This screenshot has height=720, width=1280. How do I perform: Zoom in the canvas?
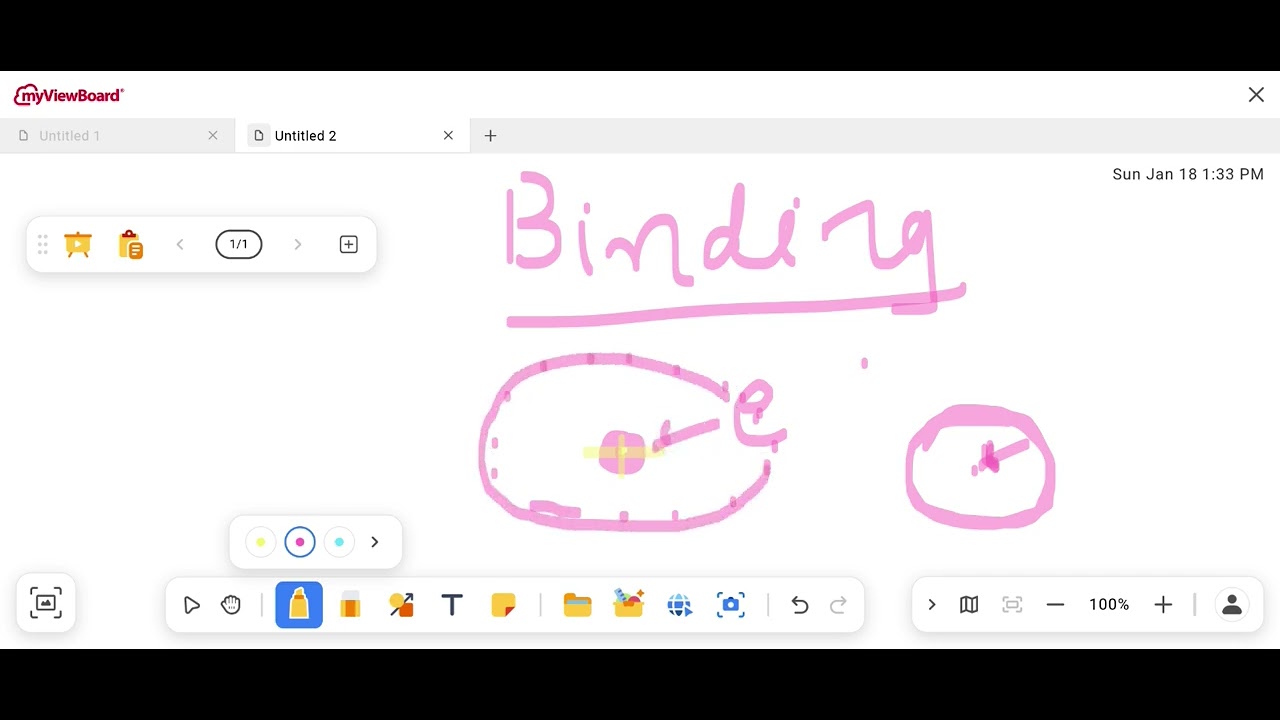click(x=1163, y=605)
